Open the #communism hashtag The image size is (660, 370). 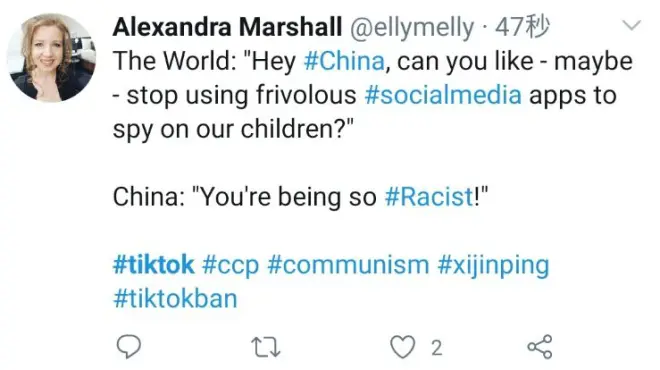348,265
